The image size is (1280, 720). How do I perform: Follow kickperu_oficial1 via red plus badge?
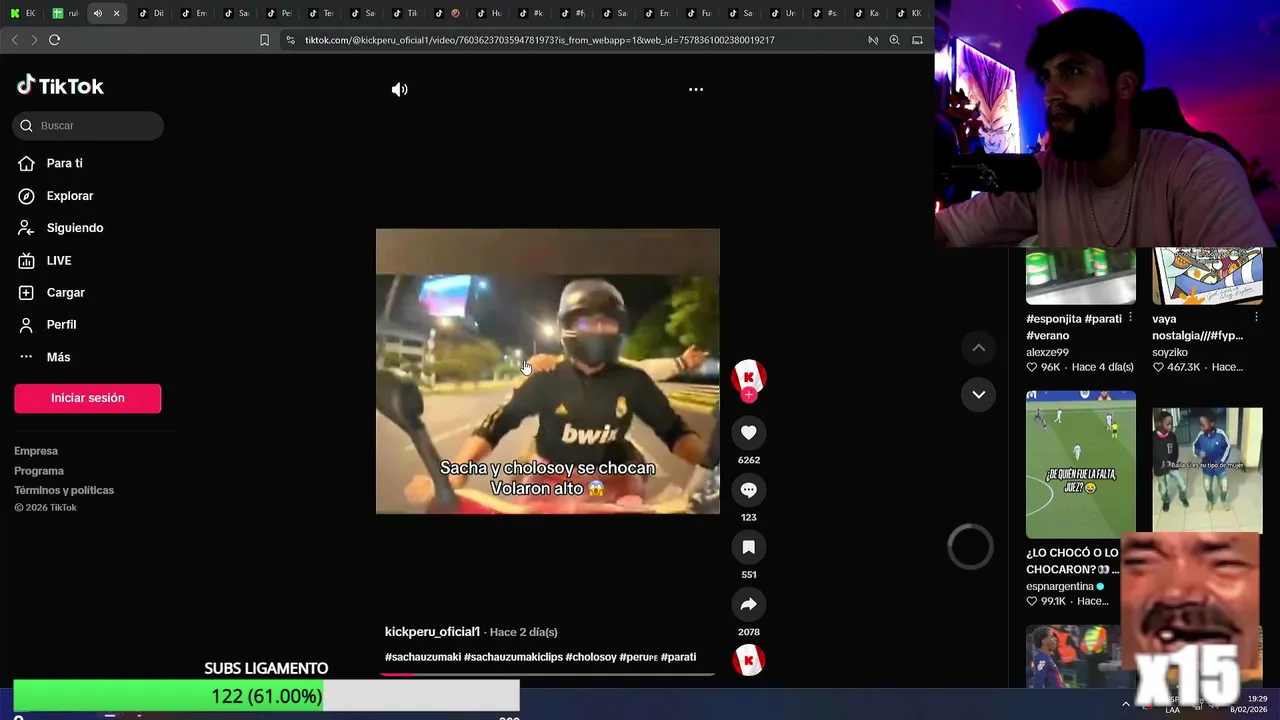pos(749,395)
